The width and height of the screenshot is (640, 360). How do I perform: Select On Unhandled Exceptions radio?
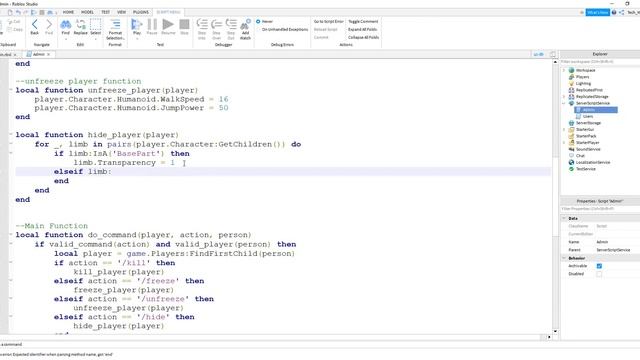click(258, 29)
